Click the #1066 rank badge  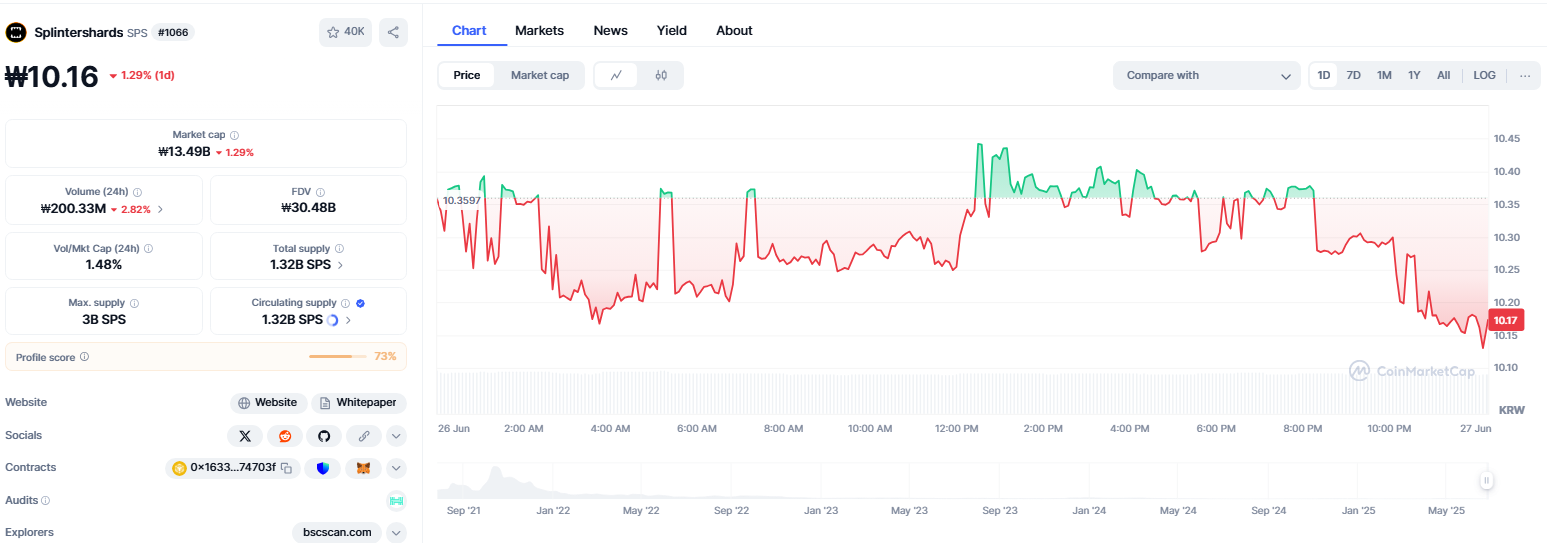click(x=173, y=32)
